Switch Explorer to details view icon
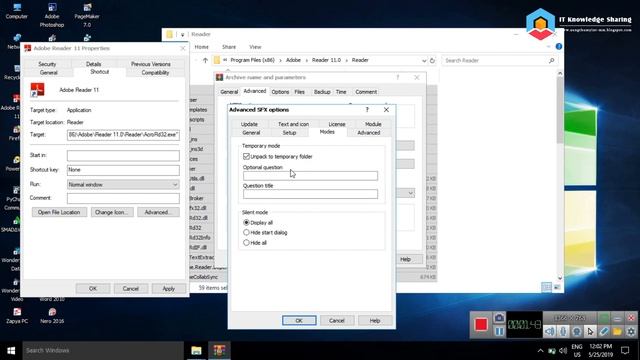 click(546, 287)
